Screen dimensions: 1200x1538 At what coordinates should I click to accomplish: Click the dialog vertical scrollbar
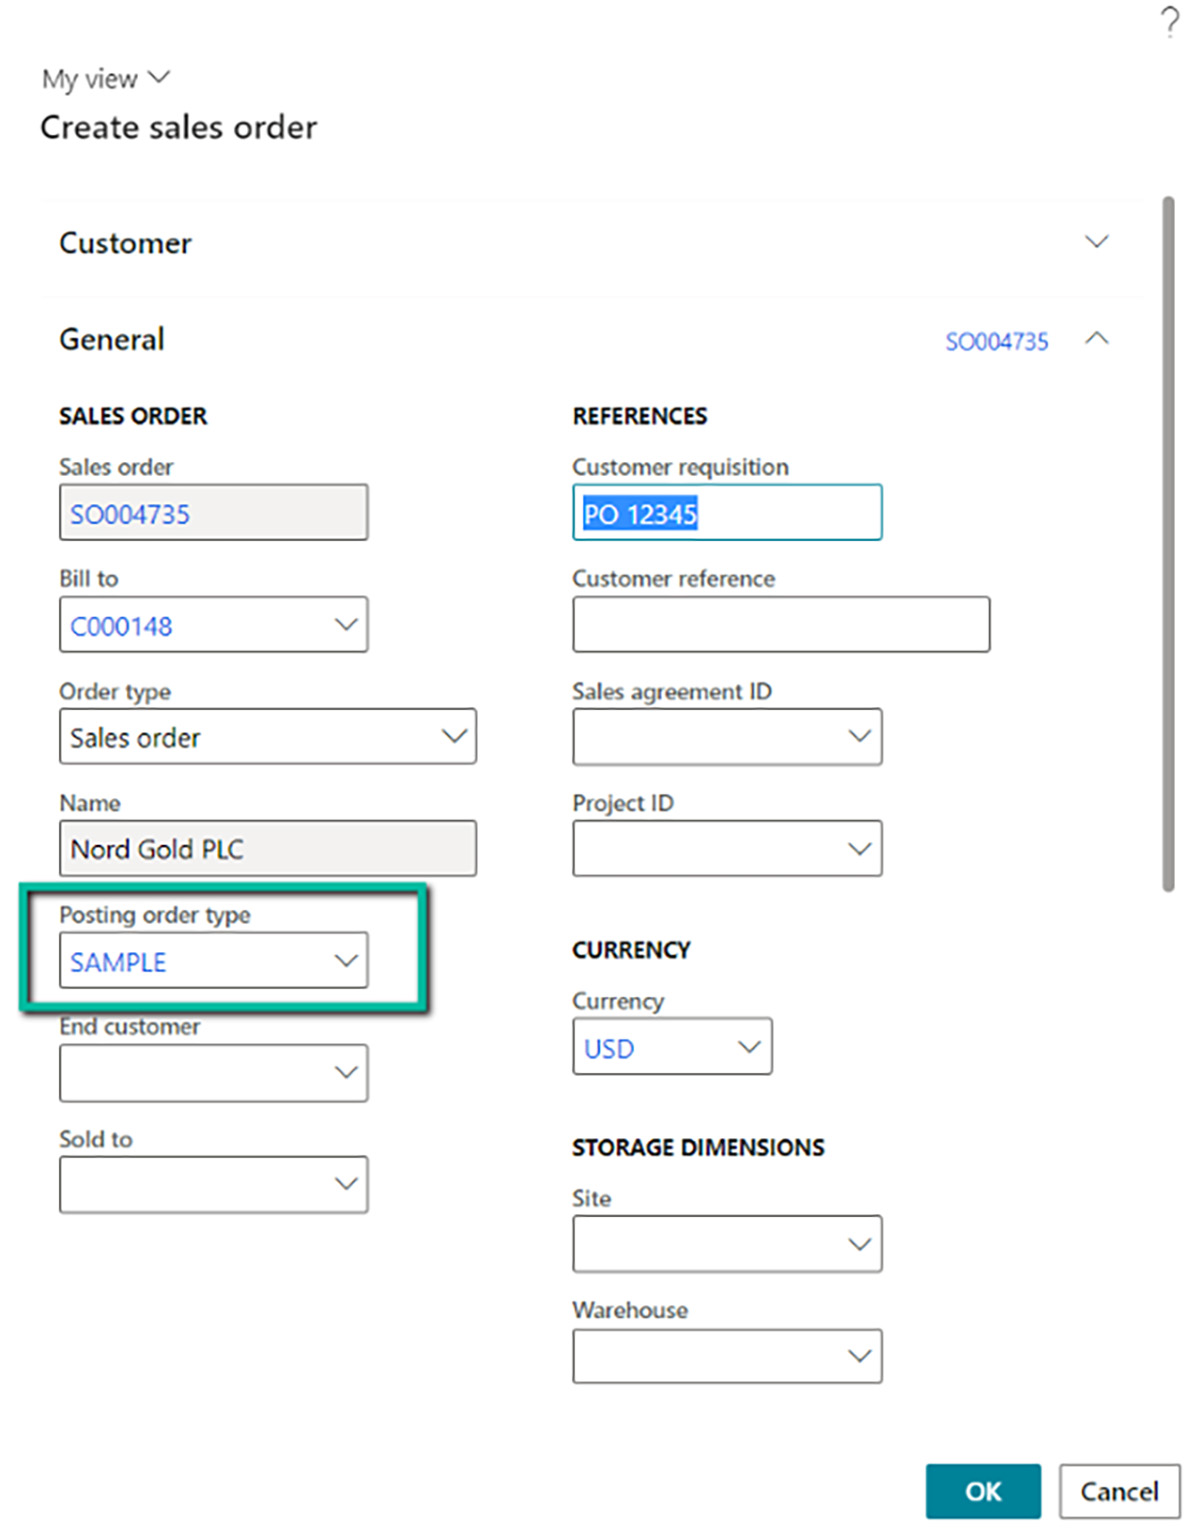click(x=1168, y=543)
